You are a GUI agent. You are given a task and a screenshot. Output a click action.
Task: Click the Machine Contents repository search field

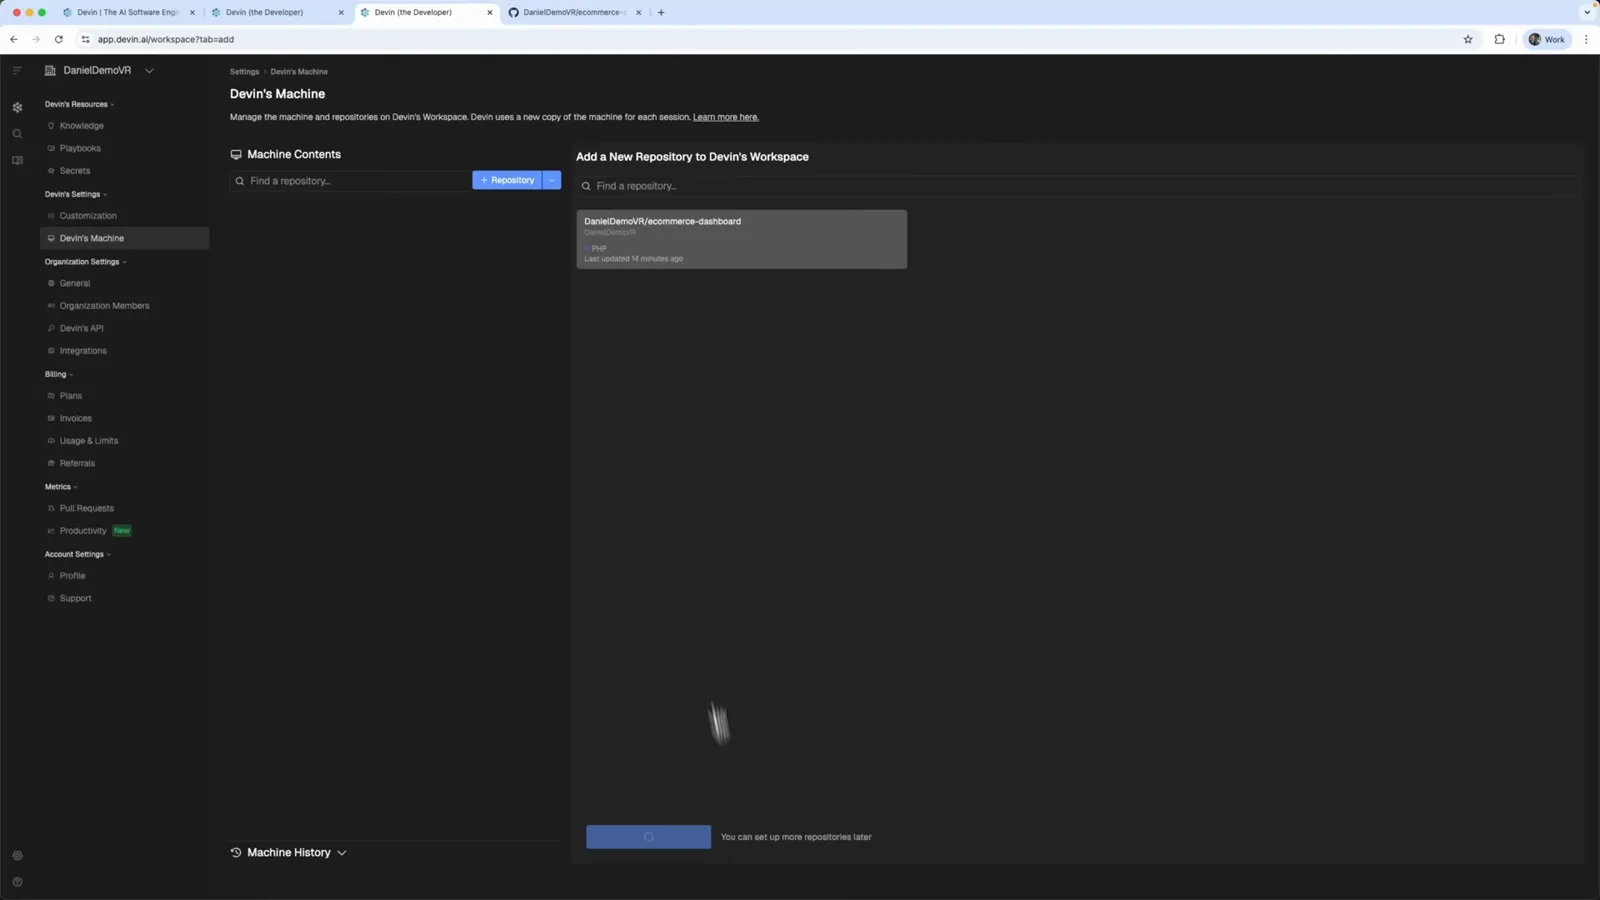[x=350, y=181]
